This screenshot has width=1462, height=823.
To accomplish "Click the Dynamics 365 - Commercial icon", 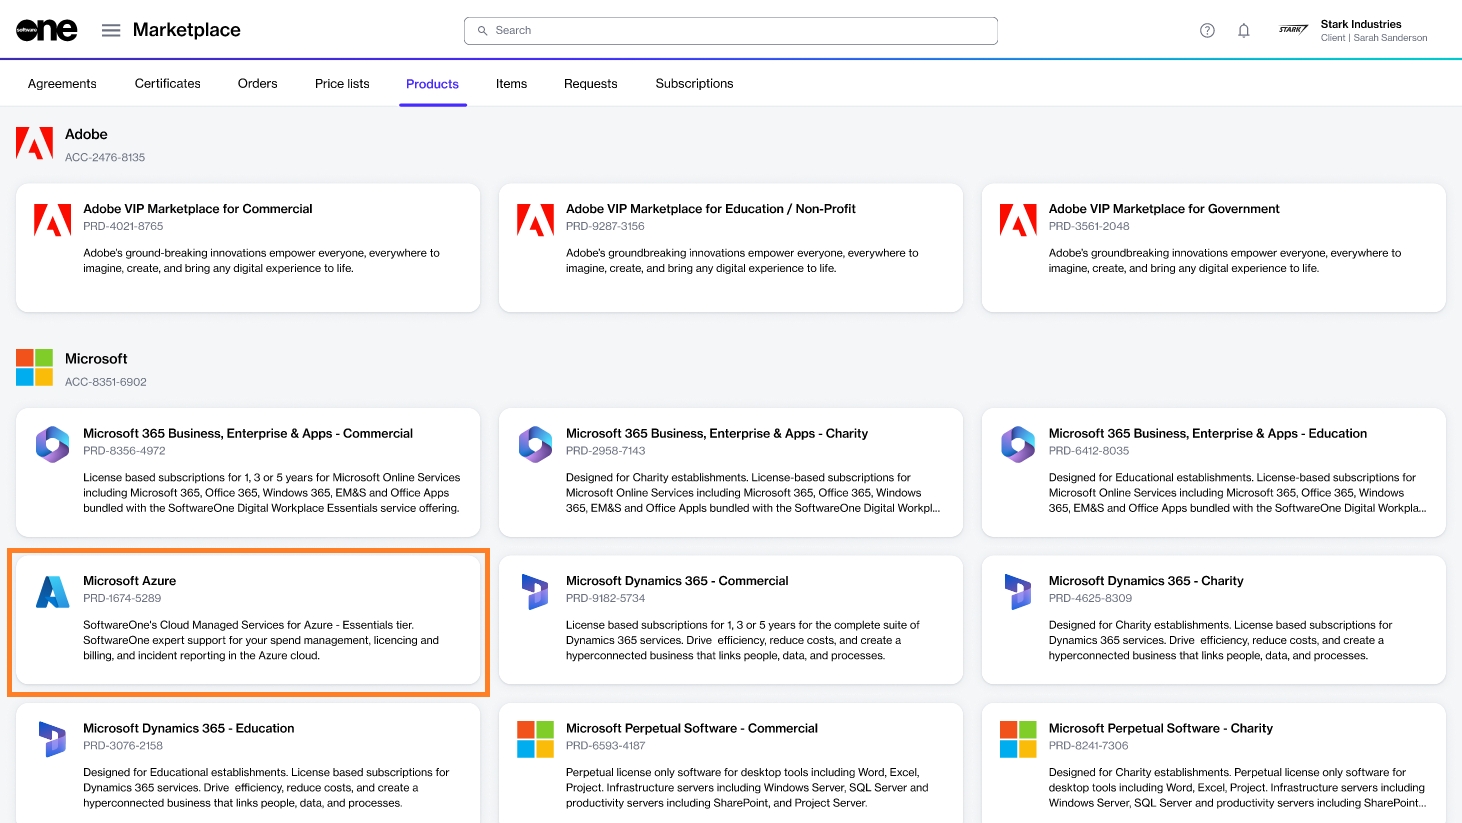I will 535,592.
